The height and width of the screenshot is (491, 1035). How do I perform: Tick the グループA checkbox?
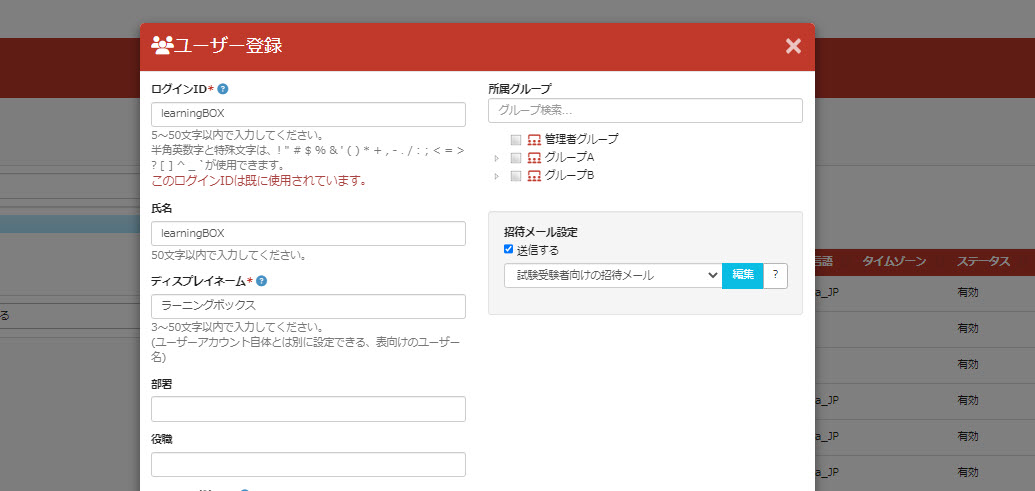(516, 158)
